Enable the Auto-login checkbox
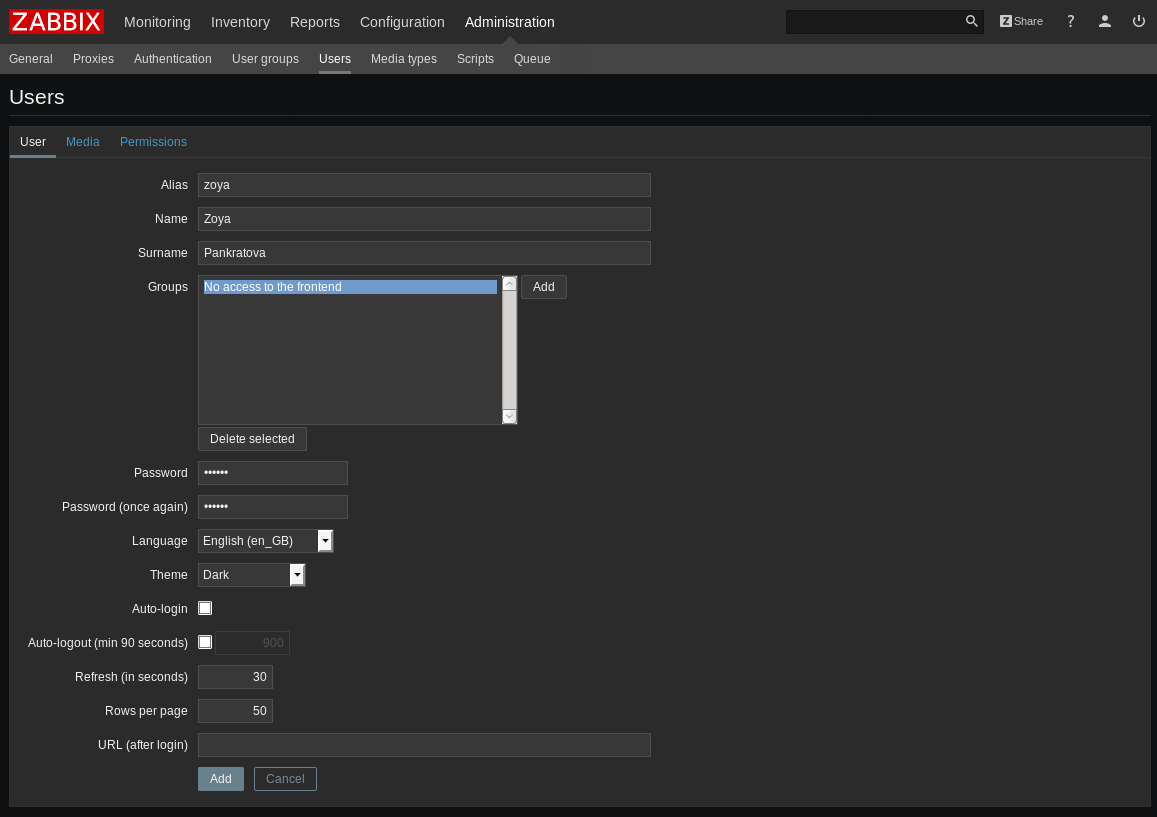 [x=205, y=608]
